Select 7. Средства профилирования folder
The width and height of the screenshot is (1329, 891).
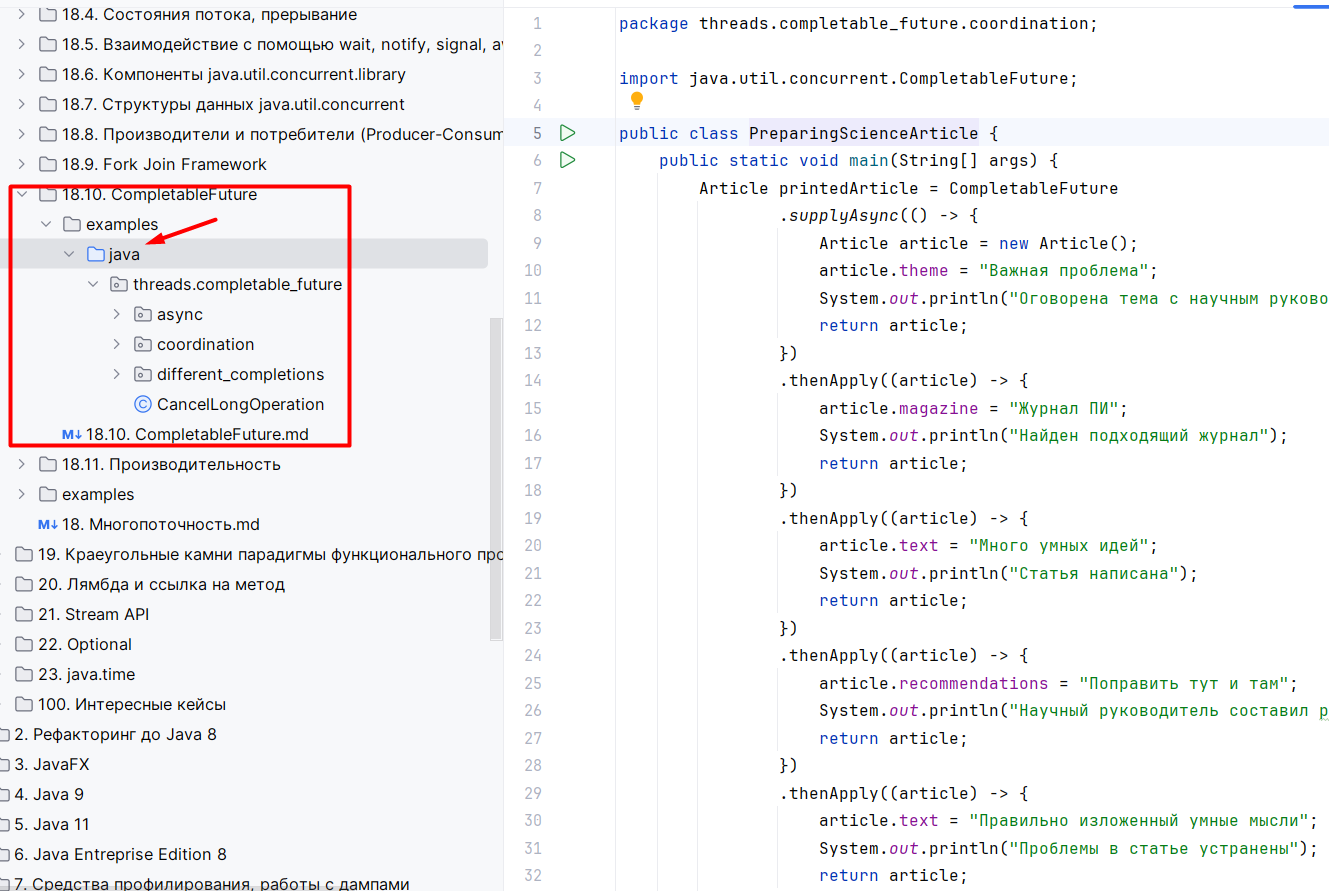(212, 884)
